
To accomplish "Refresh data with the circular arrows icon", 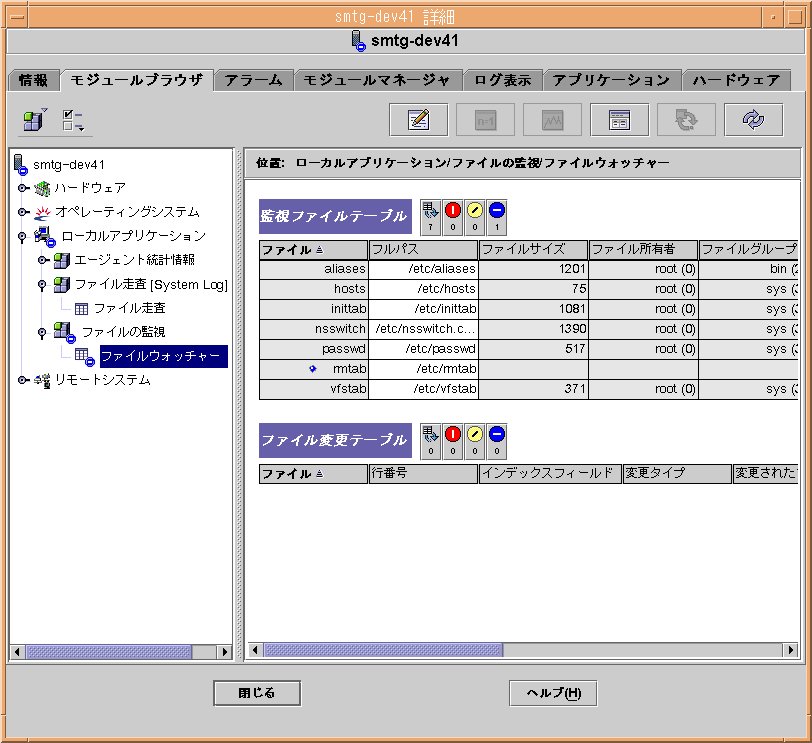I will pos(754,119).
